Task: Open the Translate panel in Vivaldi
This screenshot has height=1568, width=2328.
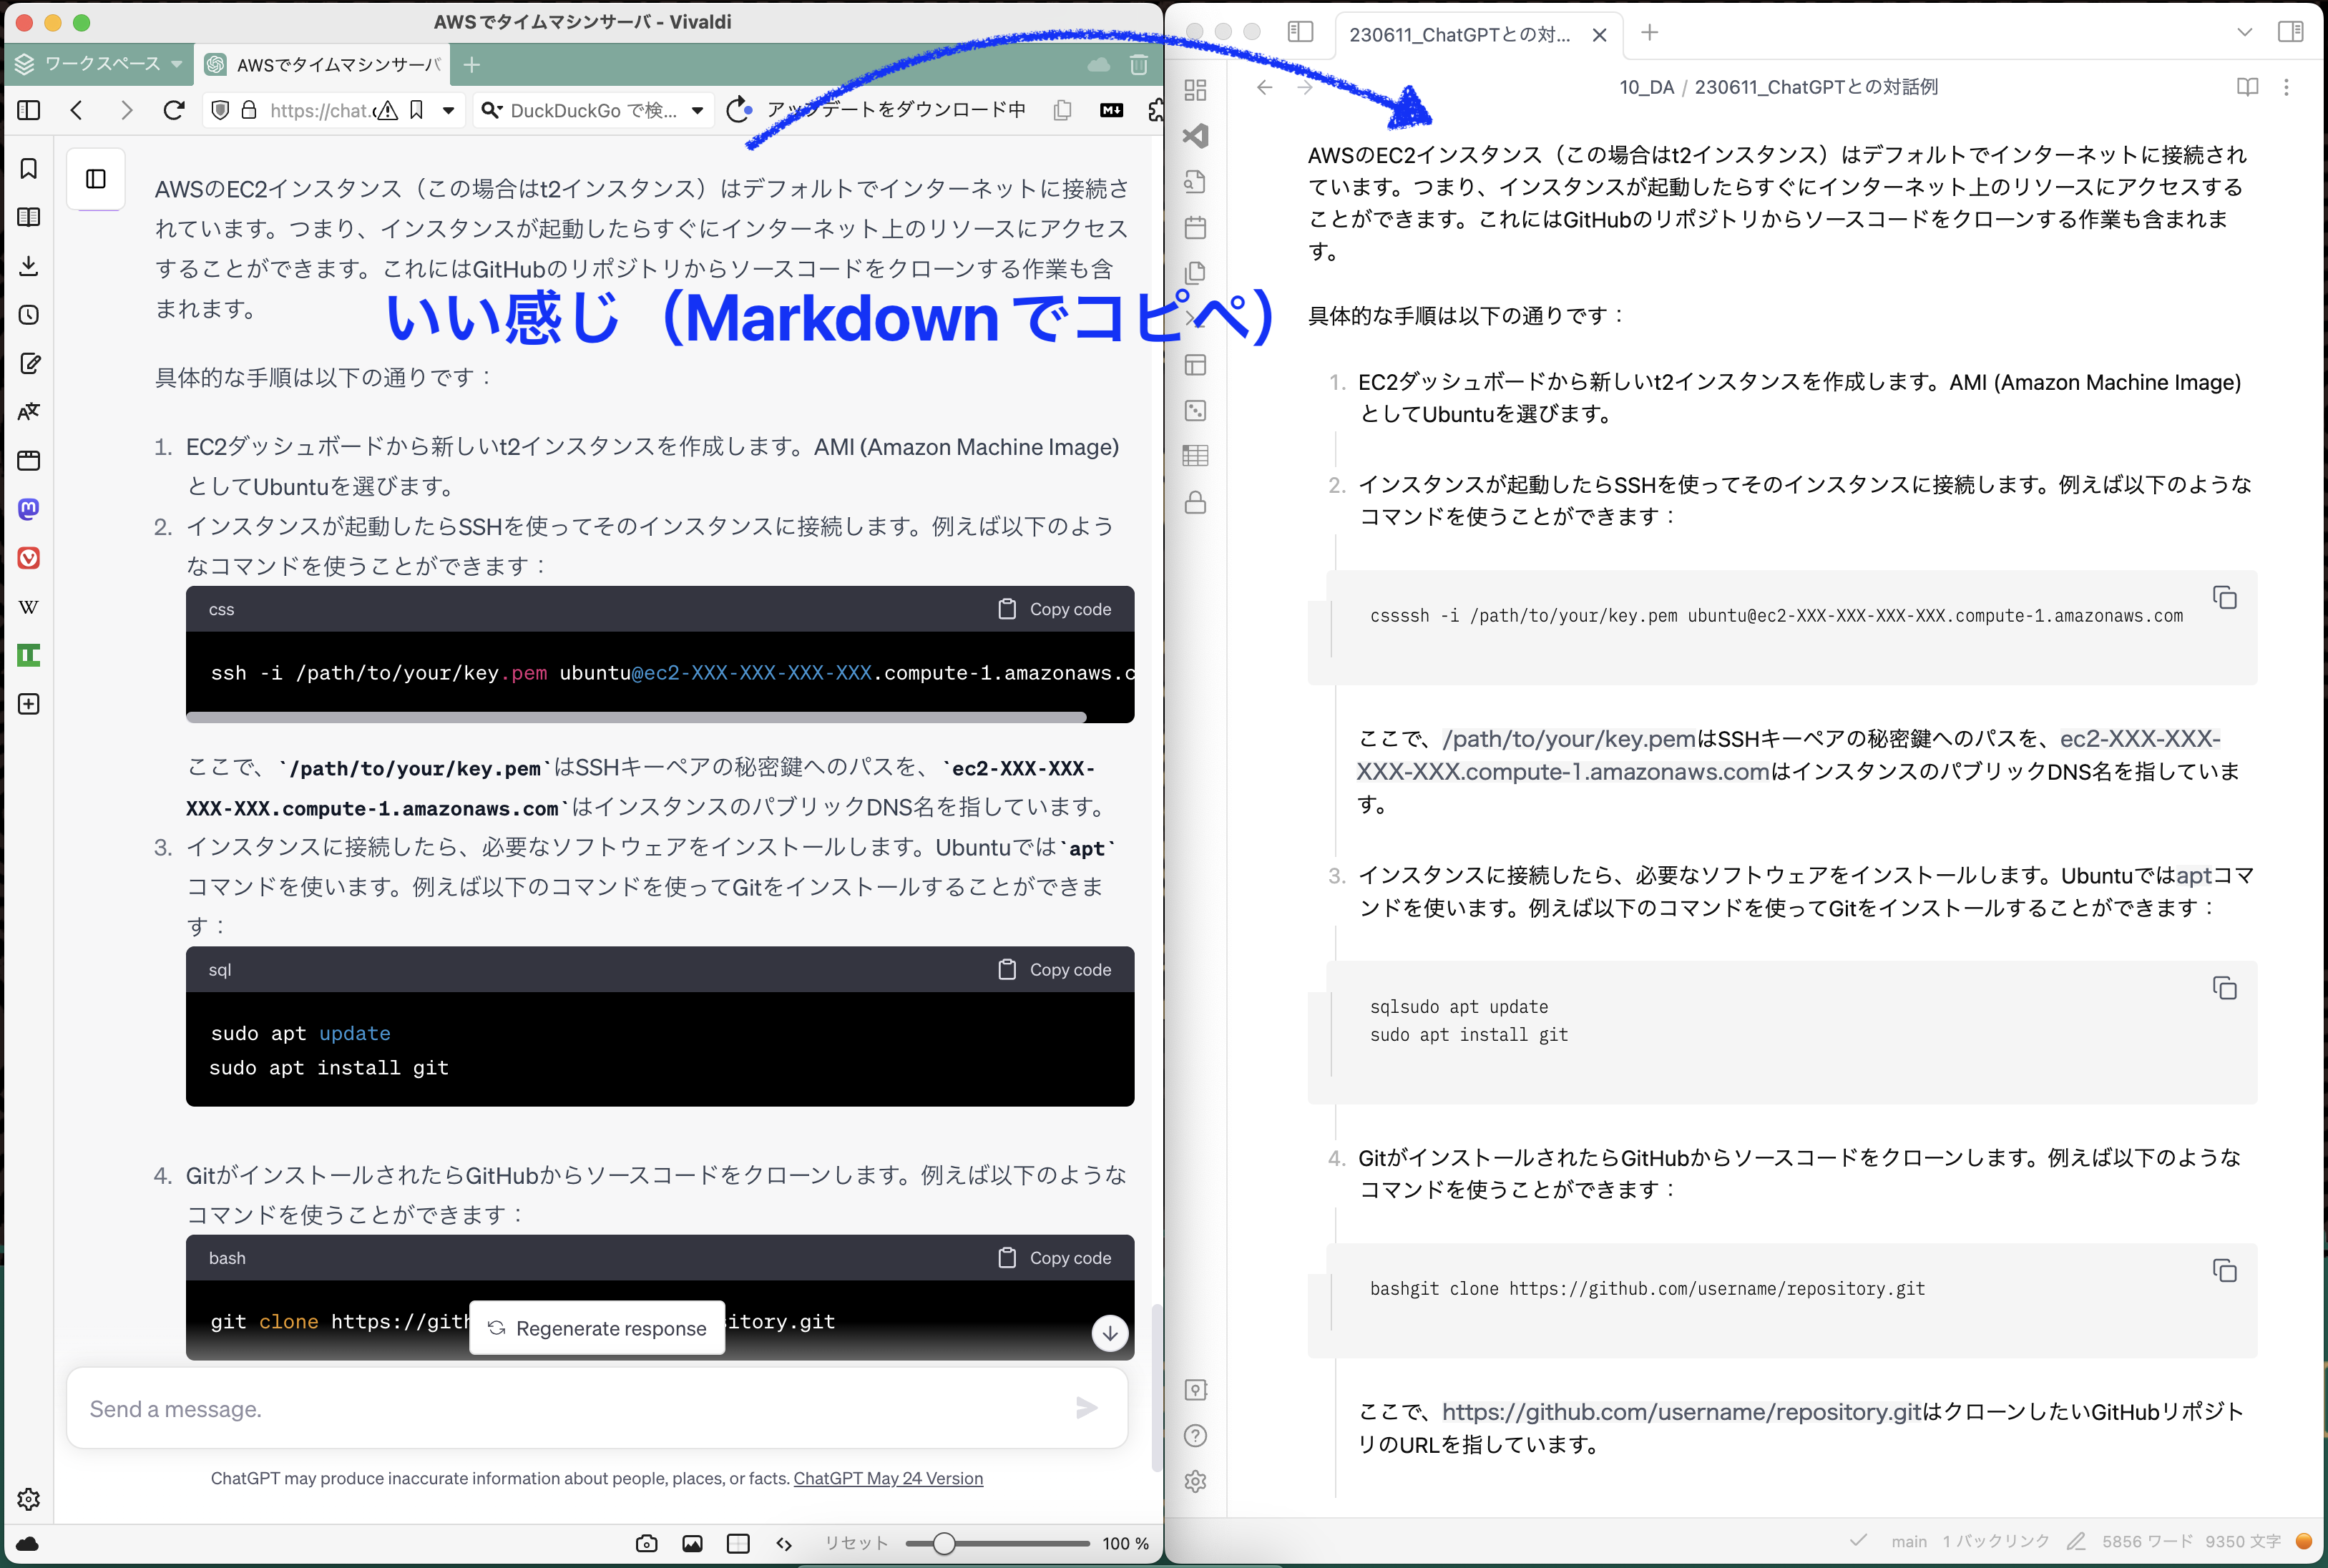Action: pos(28,411)
